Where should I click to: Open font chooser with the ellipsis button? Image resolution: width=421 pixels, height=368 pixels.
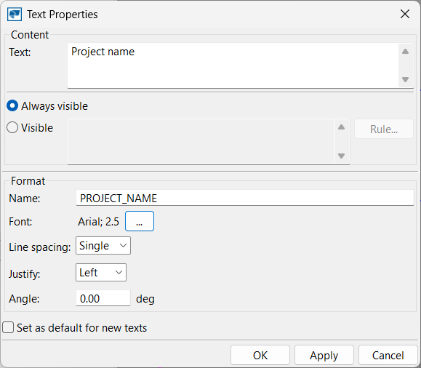pos(139,221)
